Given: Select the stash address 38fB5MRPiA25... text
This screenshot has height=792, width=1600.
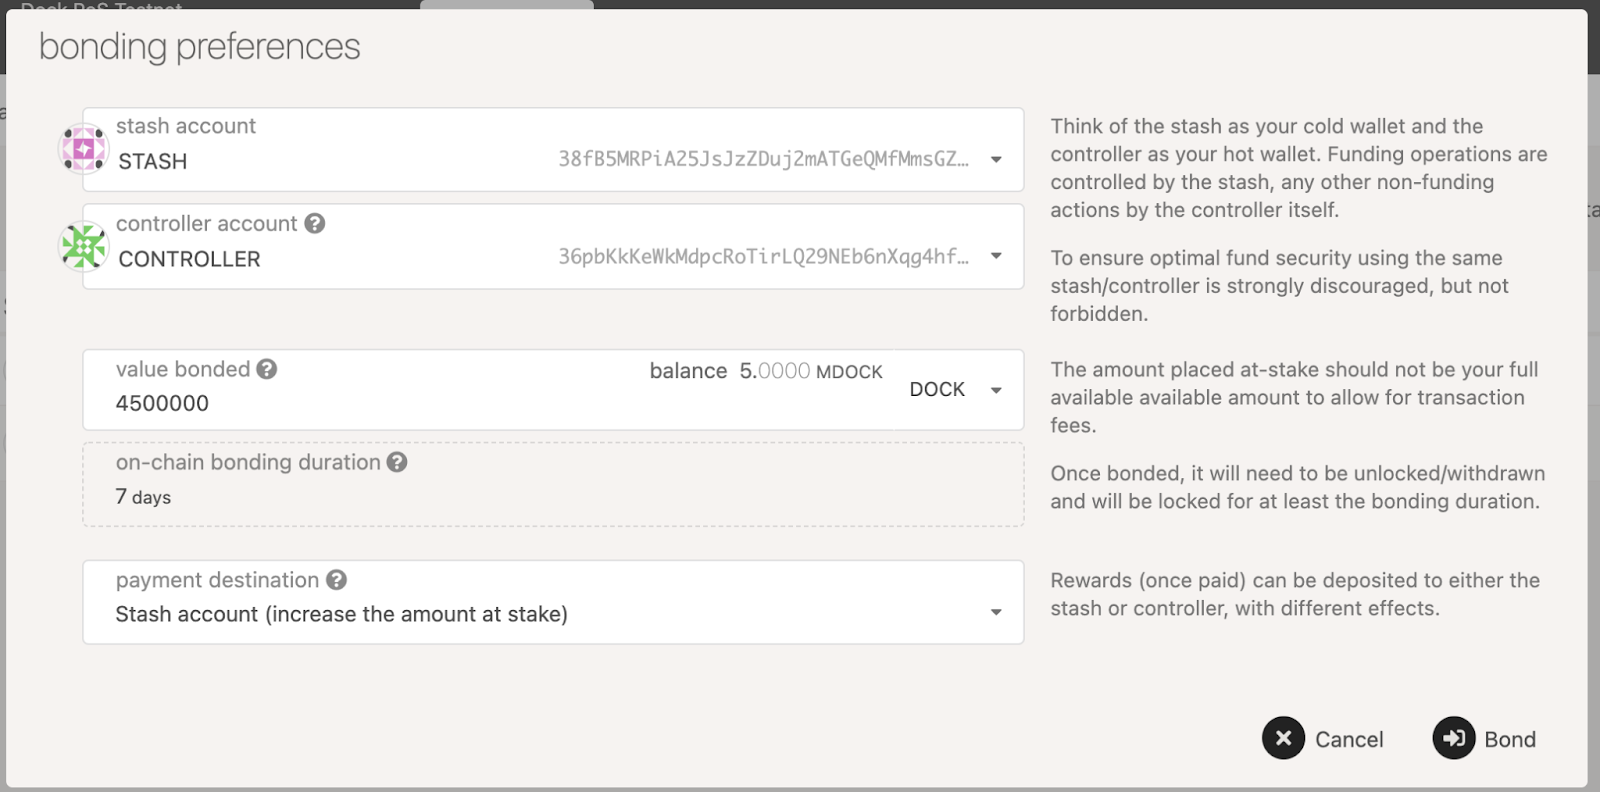Looking at the screenshot, I should (763, 159).
